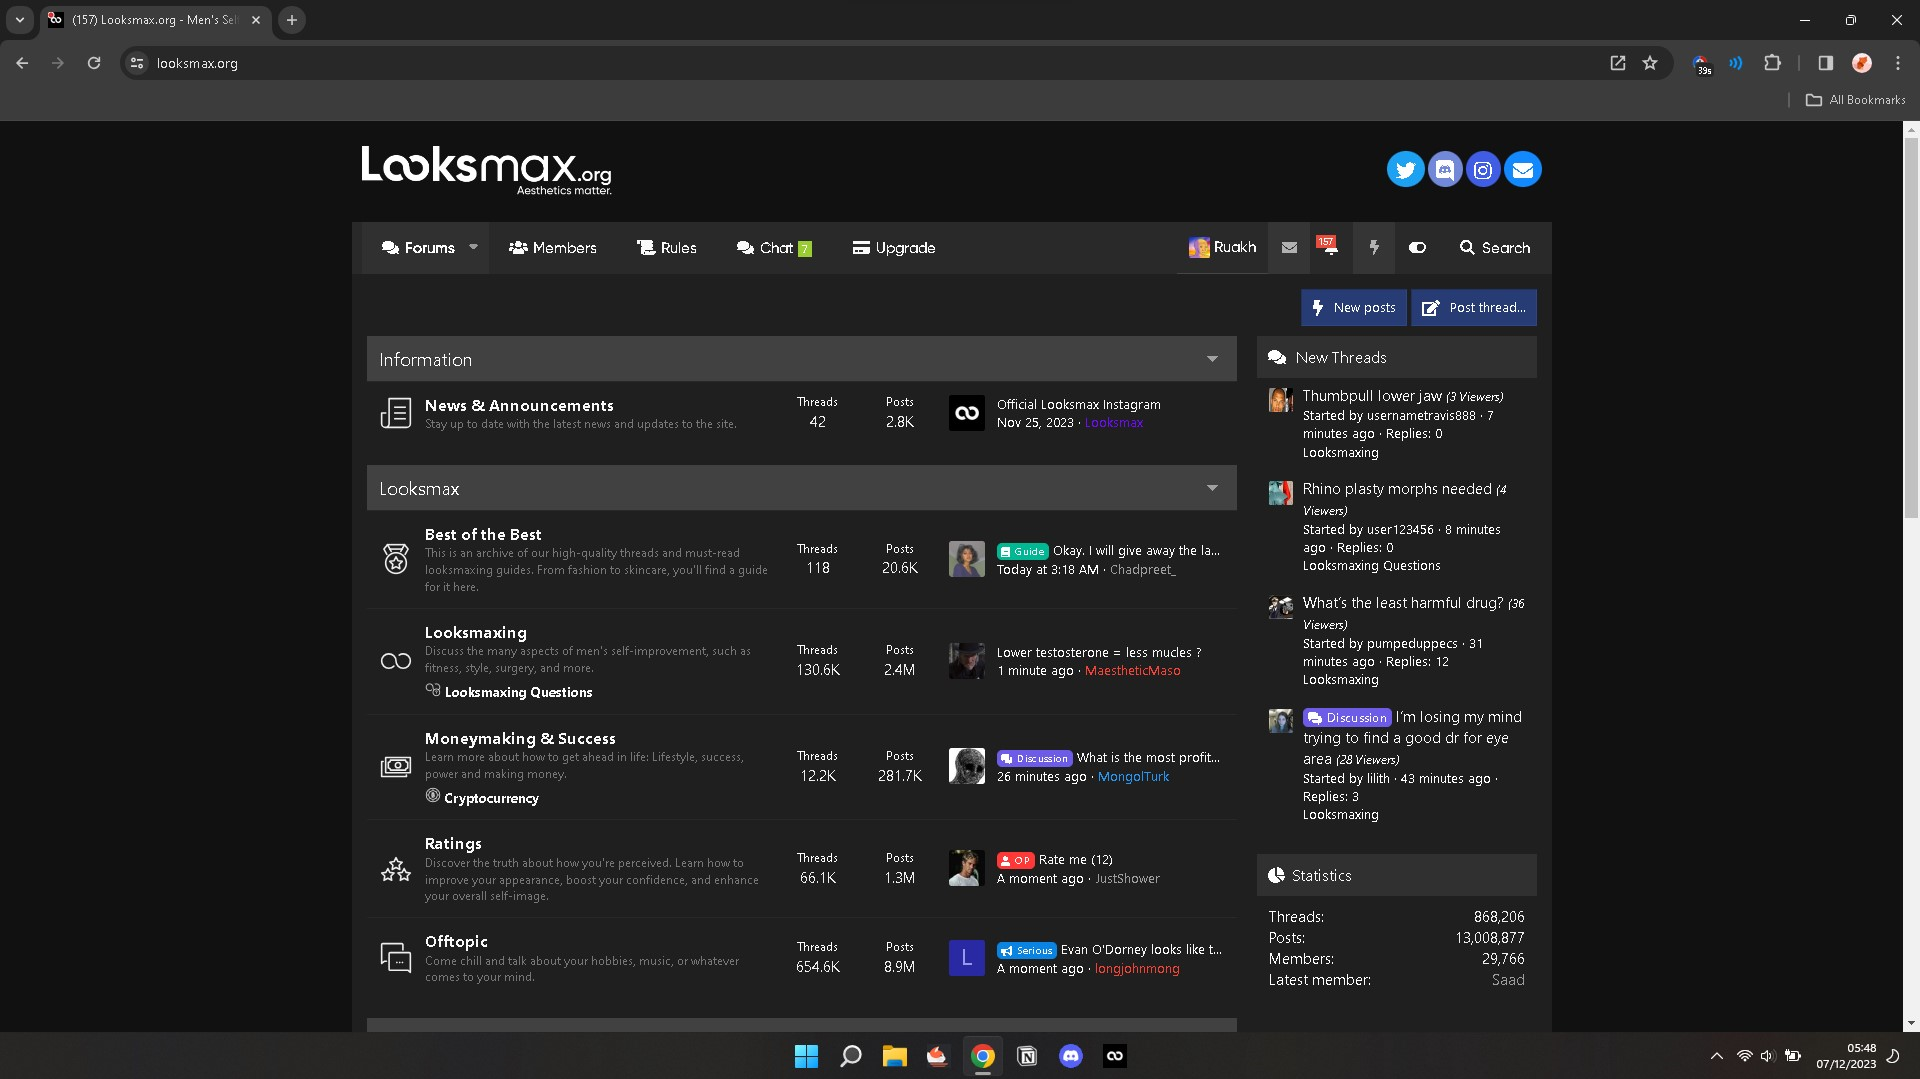Open the Instagram social icon
The height and width of the screenshot is (1079, 1920).
point(1483,170)
